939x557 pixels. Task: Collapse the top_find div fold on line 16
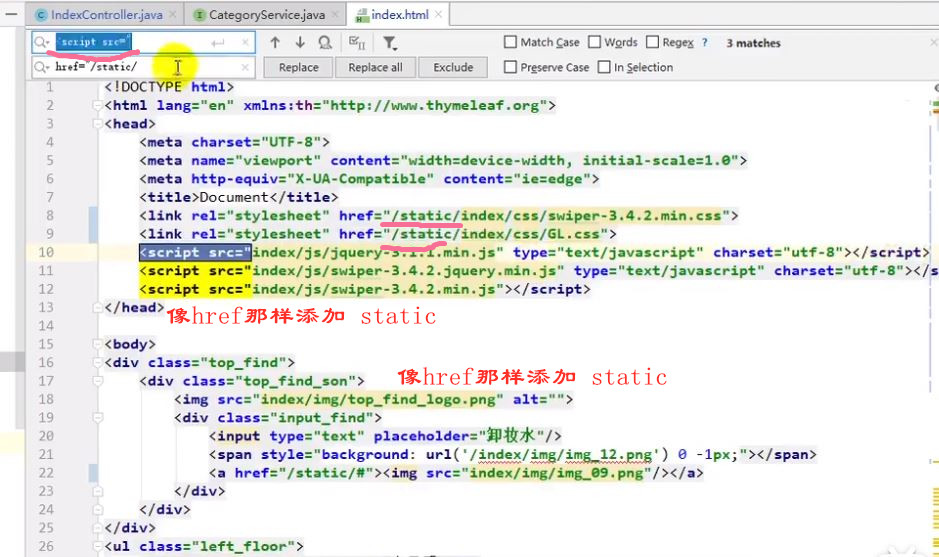98,363
